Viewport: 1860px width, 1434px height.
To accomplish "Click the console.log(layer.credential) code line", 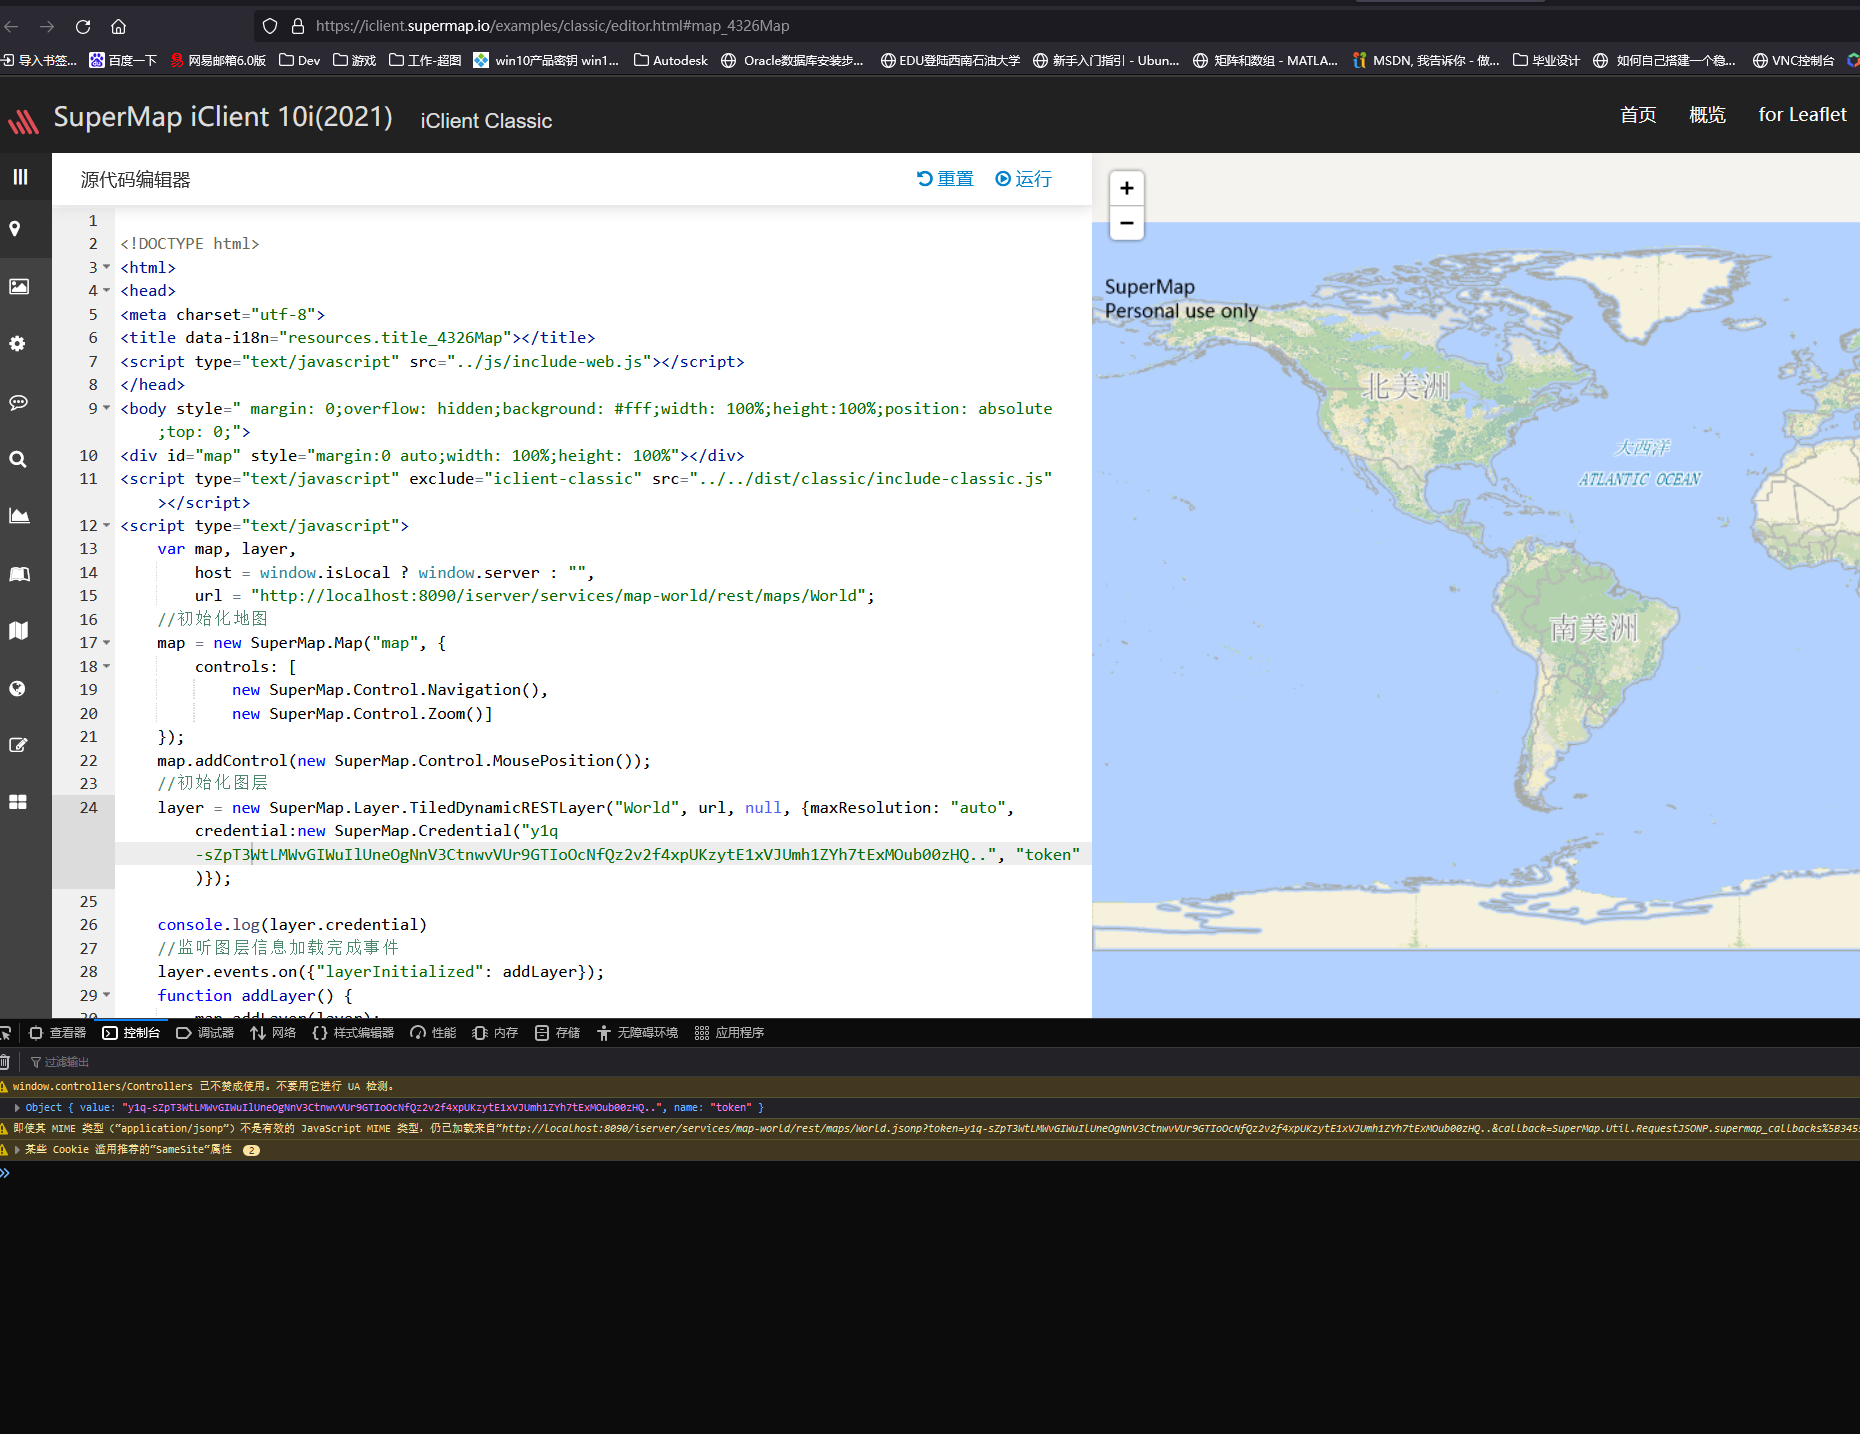I will point(292,925).
